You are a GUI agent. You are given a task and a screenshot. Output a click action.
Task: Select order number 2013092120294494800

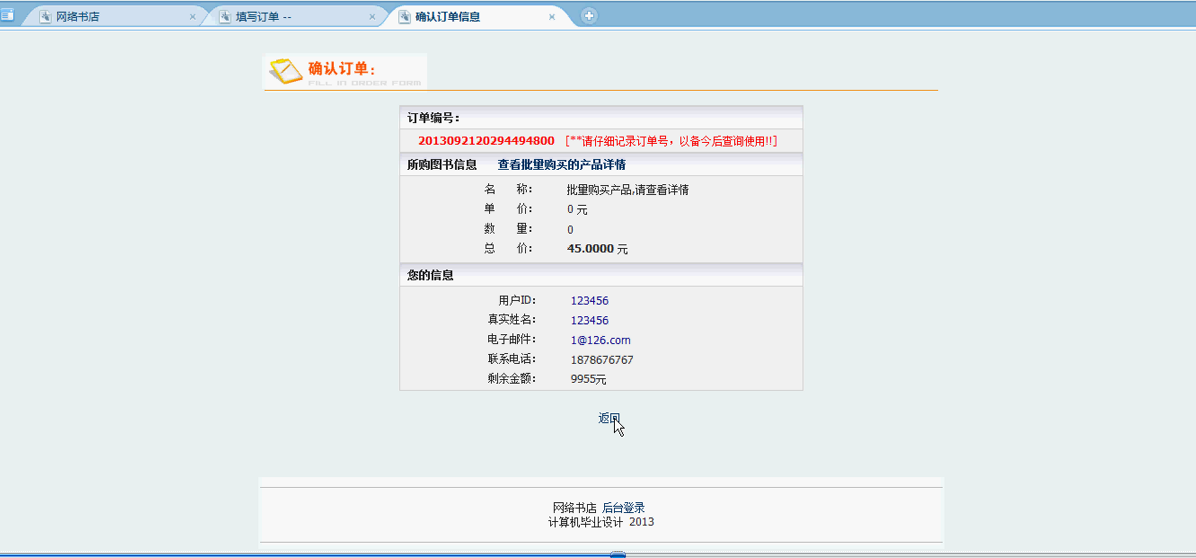tap(486, 141)
